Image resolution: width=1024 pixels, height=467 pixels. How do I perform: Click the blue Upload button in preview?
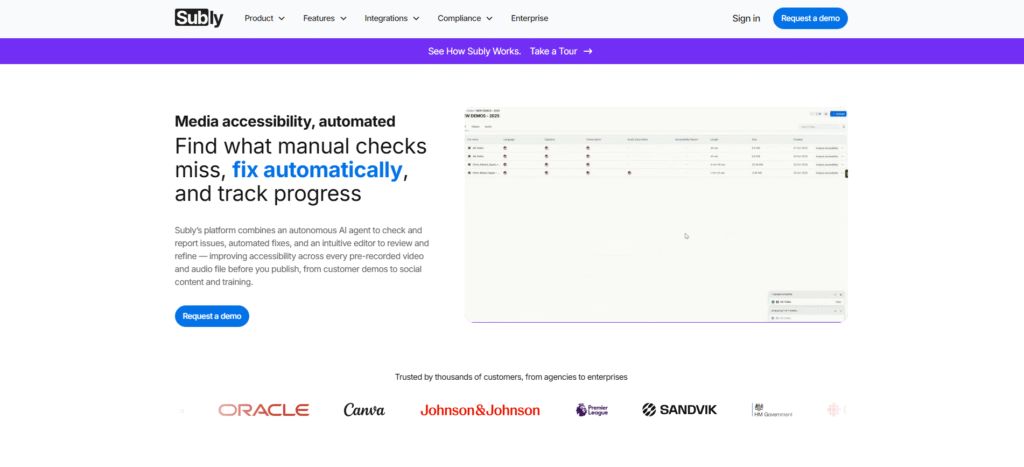pos(838,115)
